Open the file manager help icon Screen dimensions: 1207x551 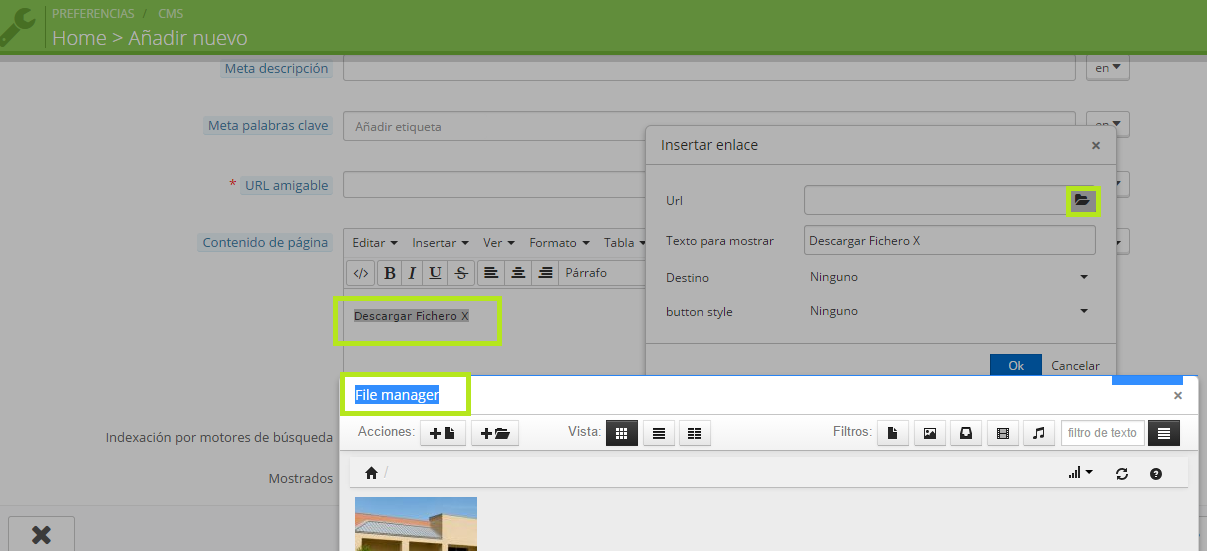click(x=1156, y=473)
